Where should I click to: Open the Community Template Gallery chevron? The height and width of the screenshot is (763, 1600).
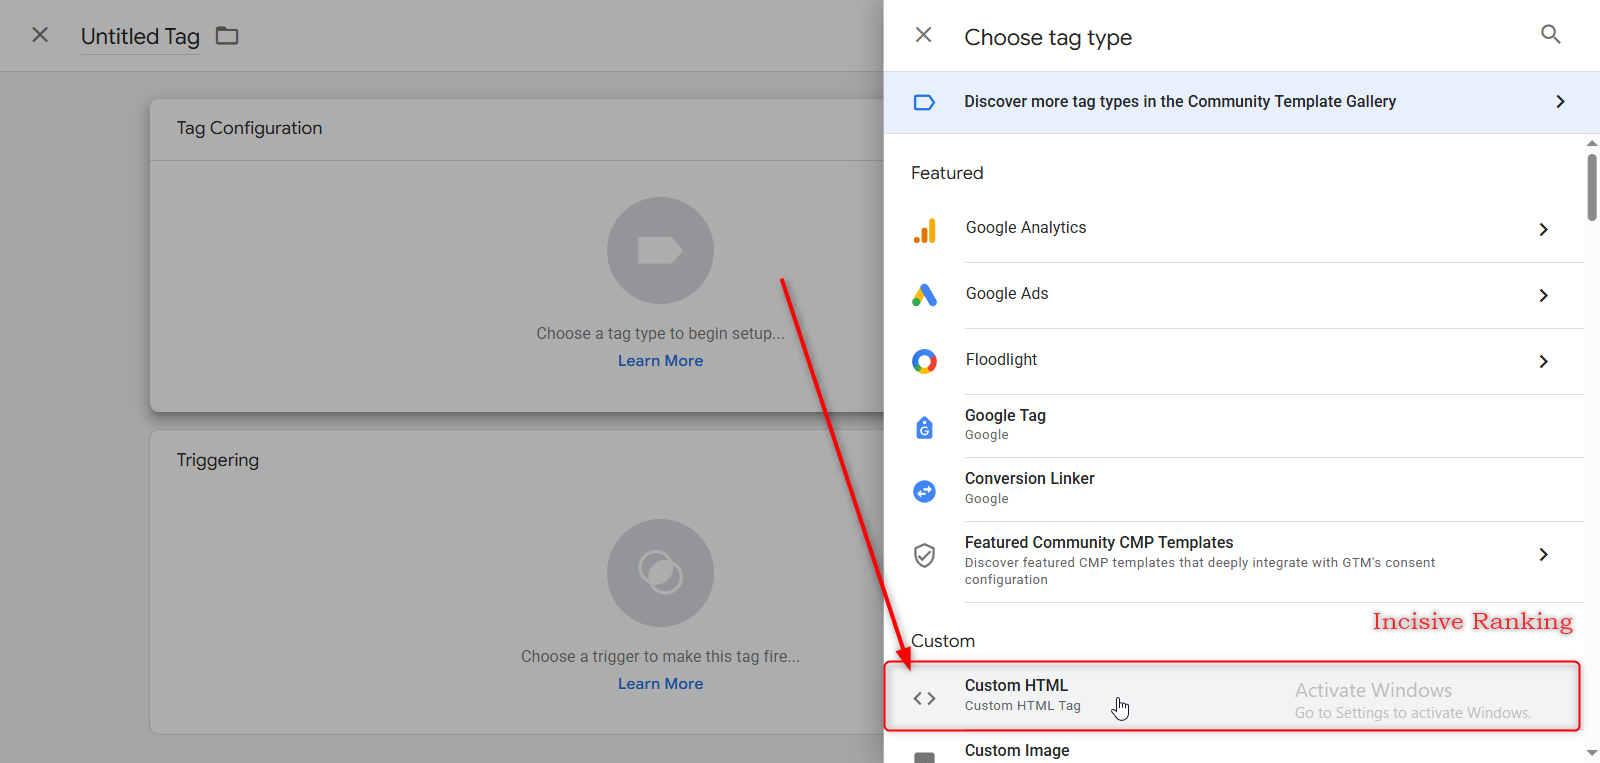[x=1560, y=102]
